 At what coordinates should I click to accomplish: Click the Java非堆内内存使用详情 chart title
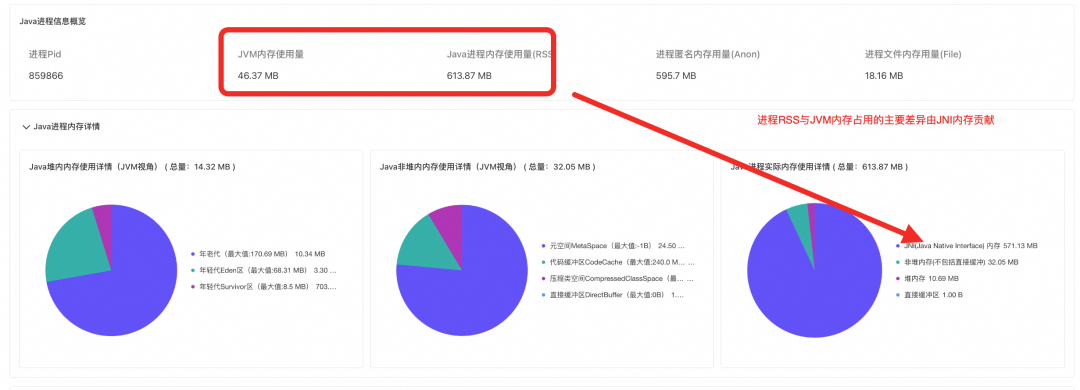tap(488, 167)
